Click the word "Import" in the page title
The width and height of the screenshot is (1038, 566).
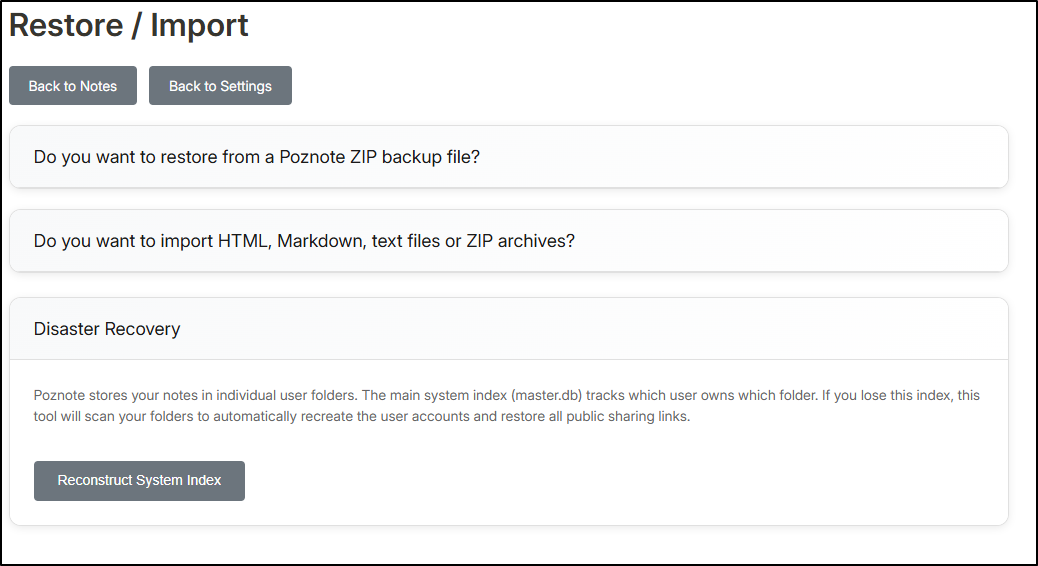pyautogui.click(x=199, y=26)
